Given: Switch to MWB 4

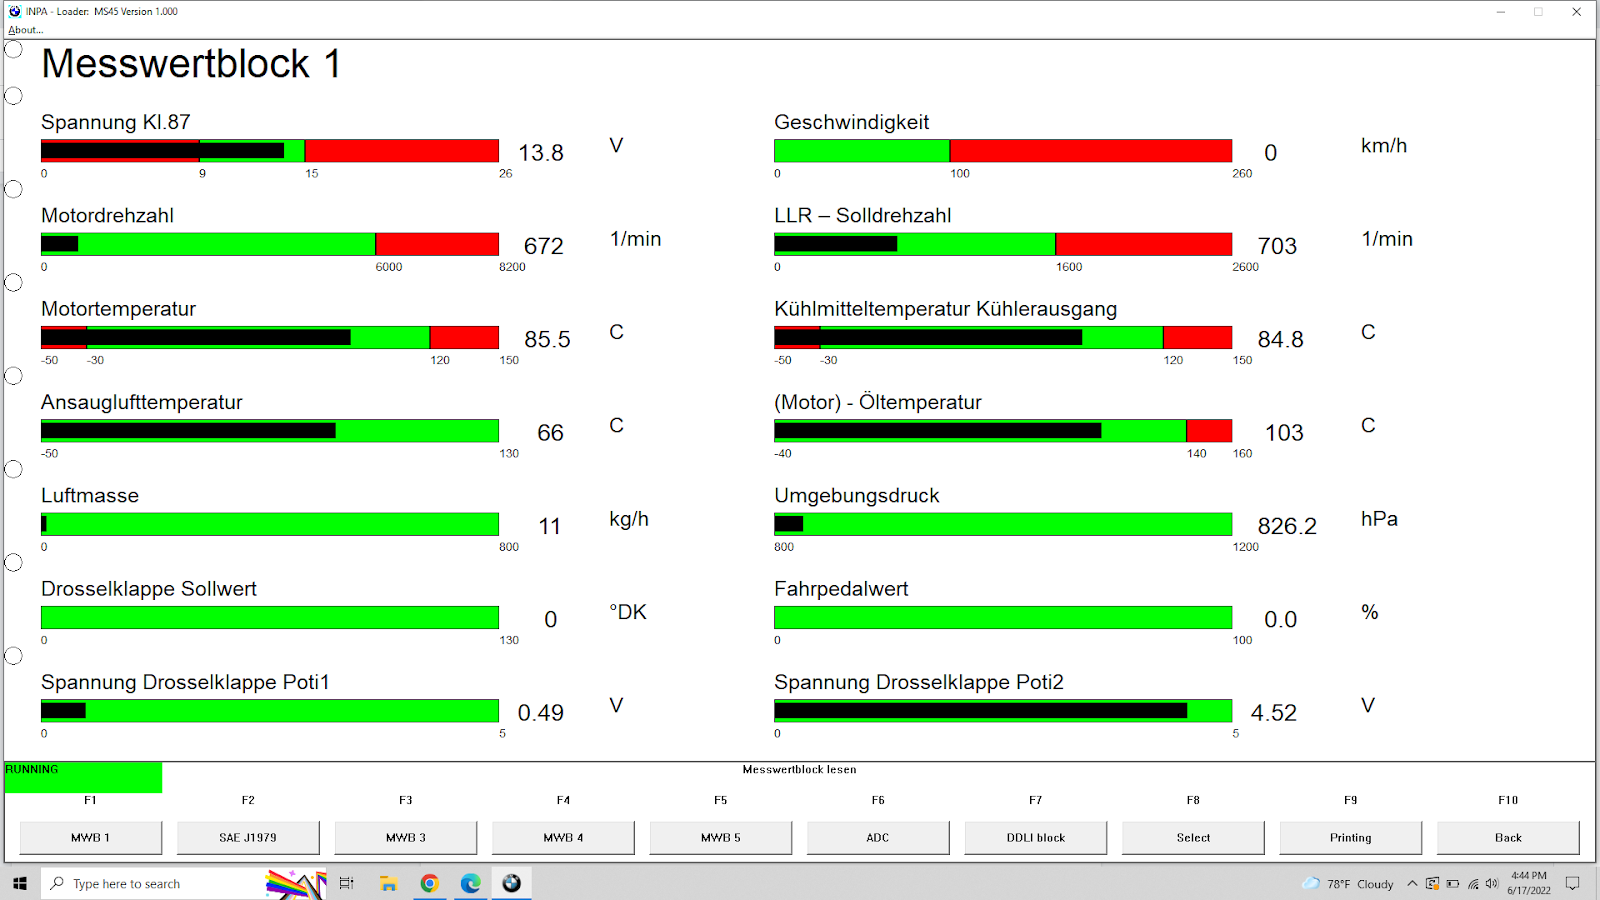Looking at the screenshot, I should [563, 838].
